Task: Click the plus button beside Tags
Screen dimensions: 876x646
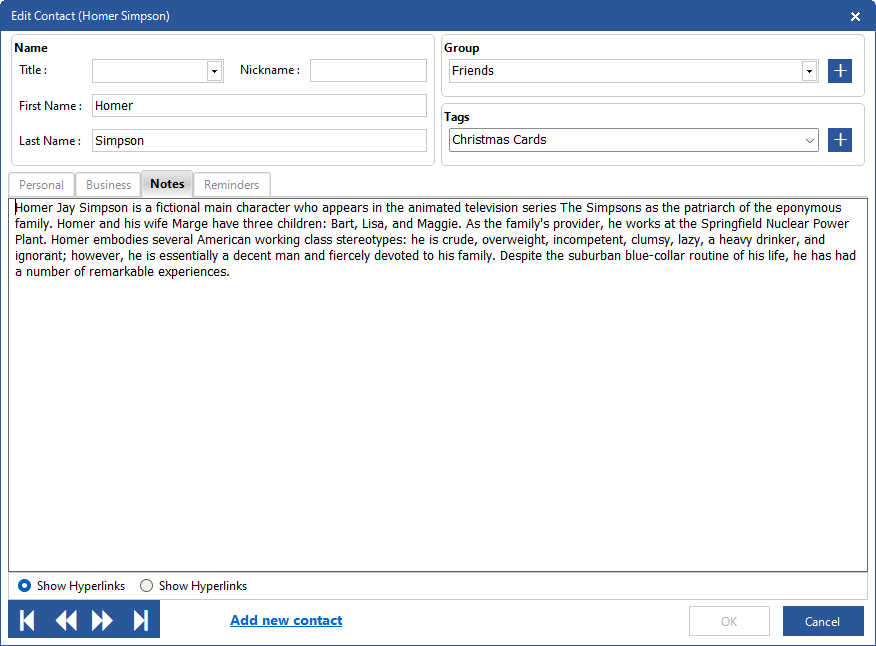Action: pyautogui.click(x=840, y=140)
